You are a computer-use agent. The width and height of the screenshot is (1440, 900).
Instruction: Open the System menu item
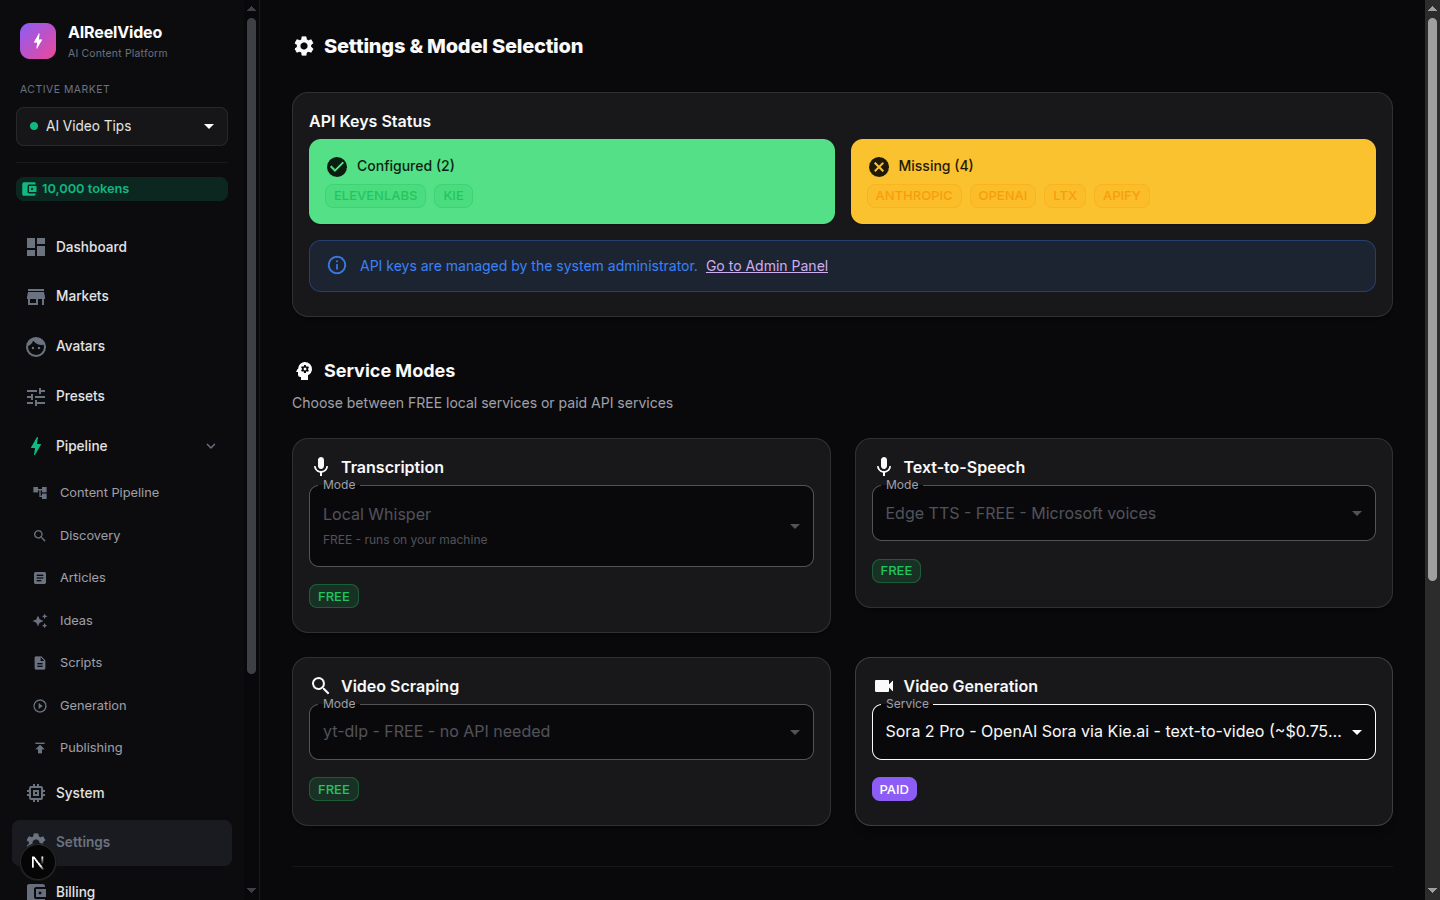pos(80,793)
